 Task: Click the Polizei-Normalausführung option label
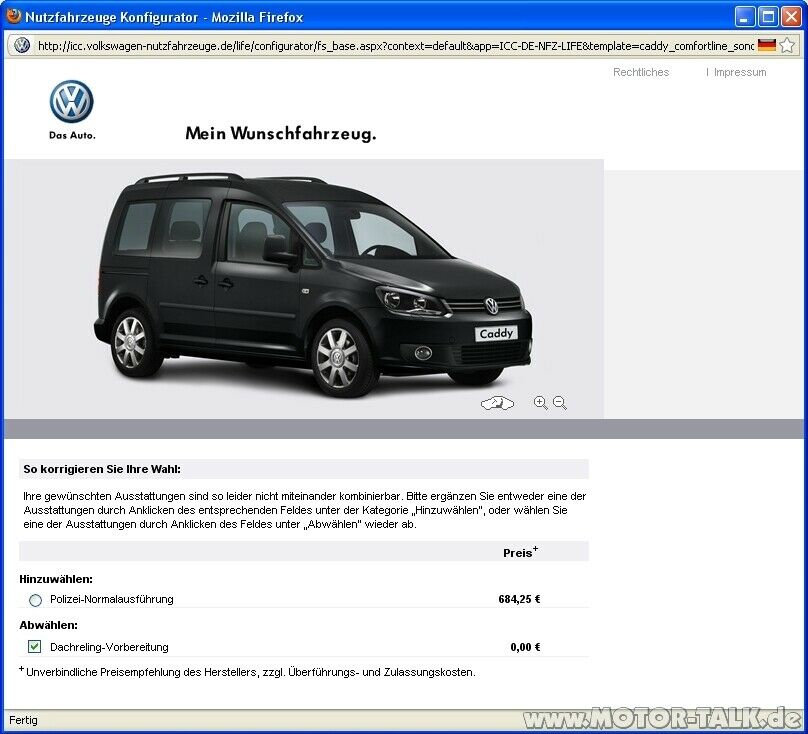[x=112, y=599]
